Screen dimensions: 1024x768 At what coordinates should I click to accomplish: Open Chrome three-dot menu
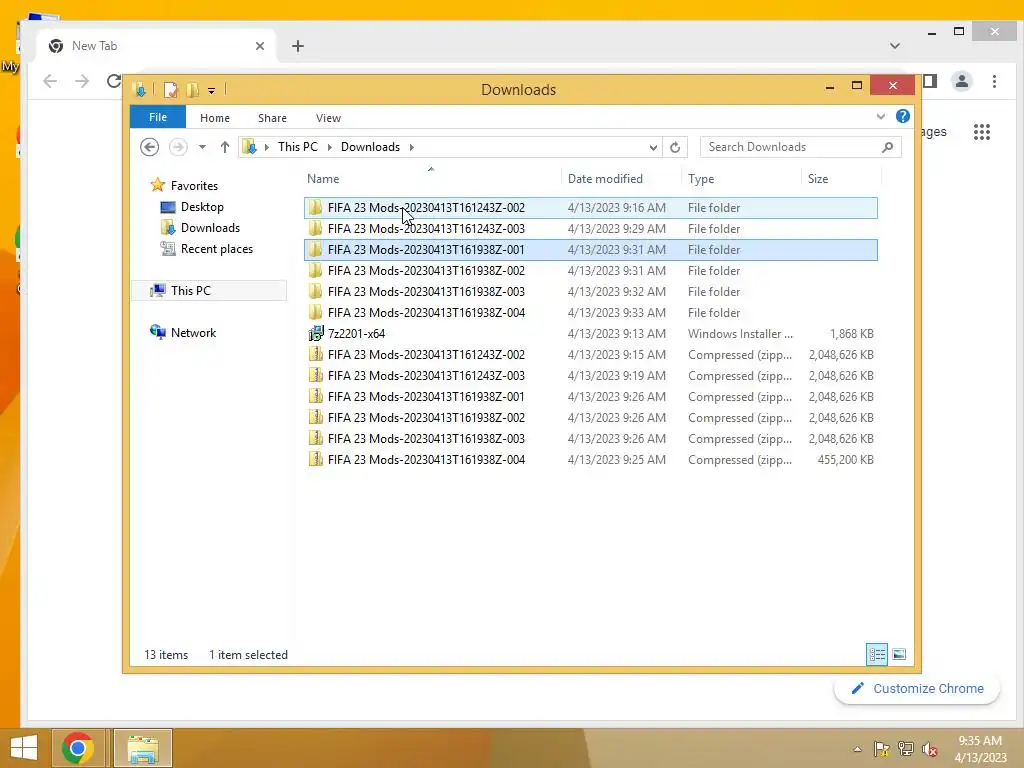(994, 81)
